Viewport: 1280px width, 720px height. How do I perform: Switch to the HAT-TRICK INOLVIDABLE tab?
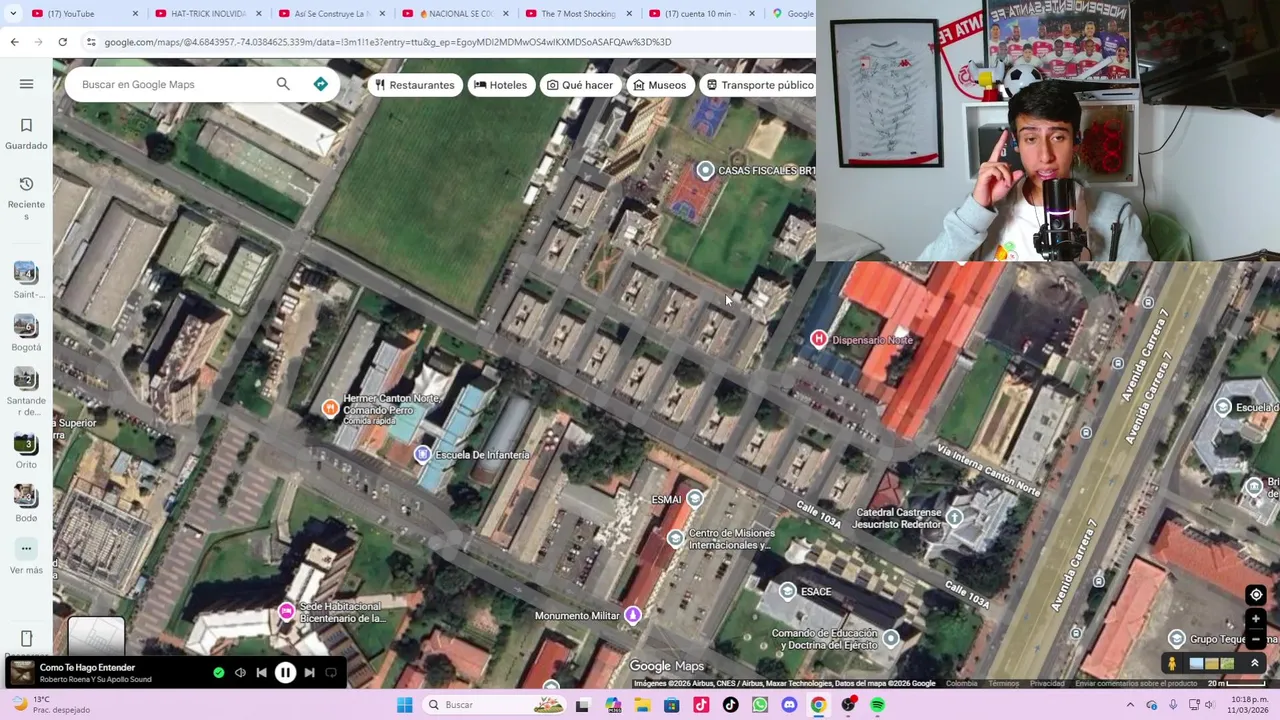(x=207, y=14)
